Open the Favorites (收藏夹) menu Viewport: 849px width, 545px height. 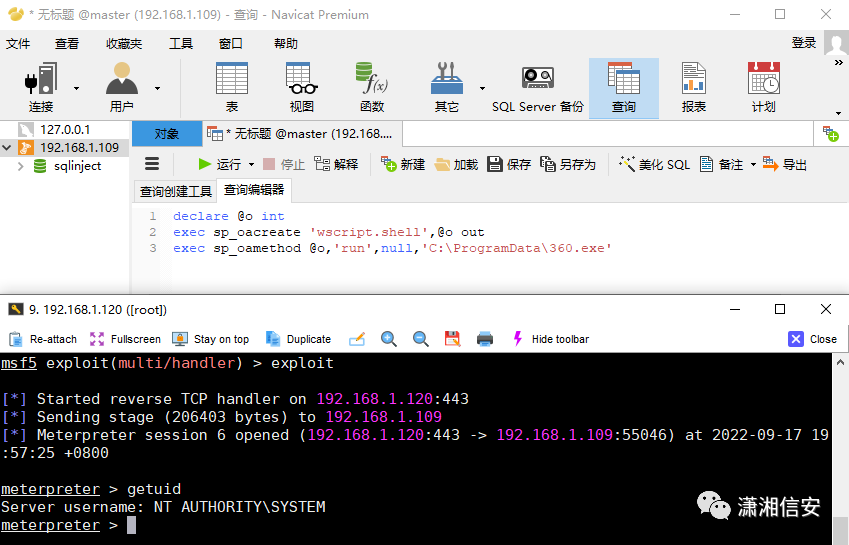point(124,44)
